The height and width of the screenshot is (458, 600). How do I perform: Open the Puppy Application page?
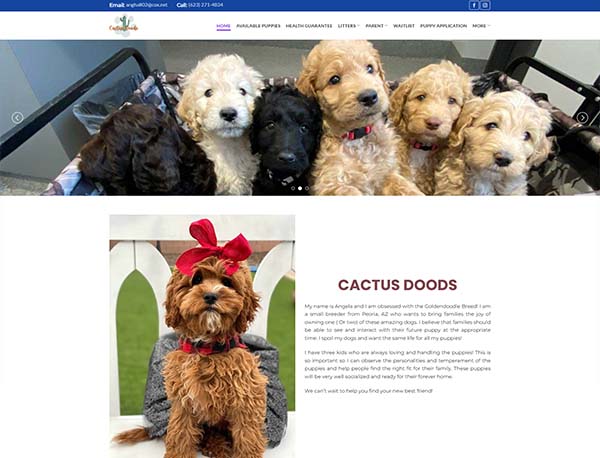pos(443,26)
